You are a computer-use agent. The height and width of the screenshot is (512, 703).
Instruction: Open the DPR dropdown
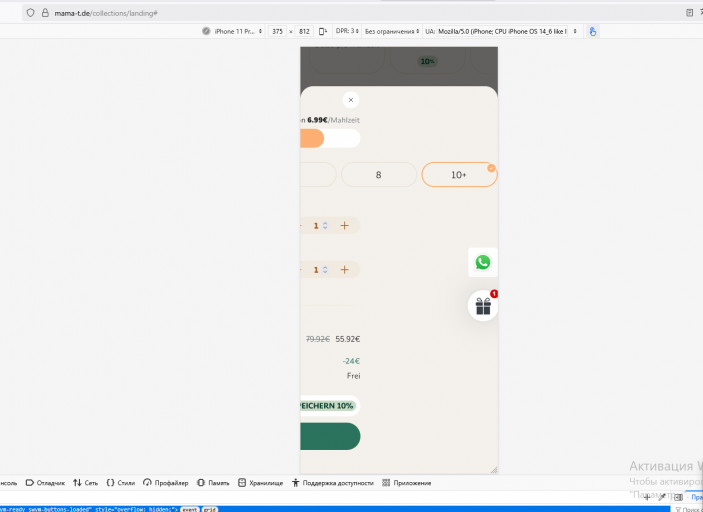347,31
